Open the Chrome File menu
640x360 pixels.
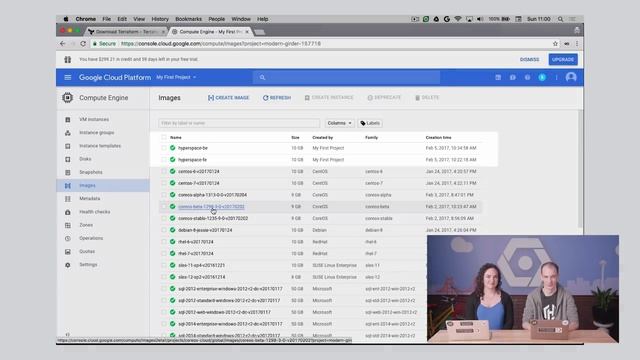click(x=107, y=19)
